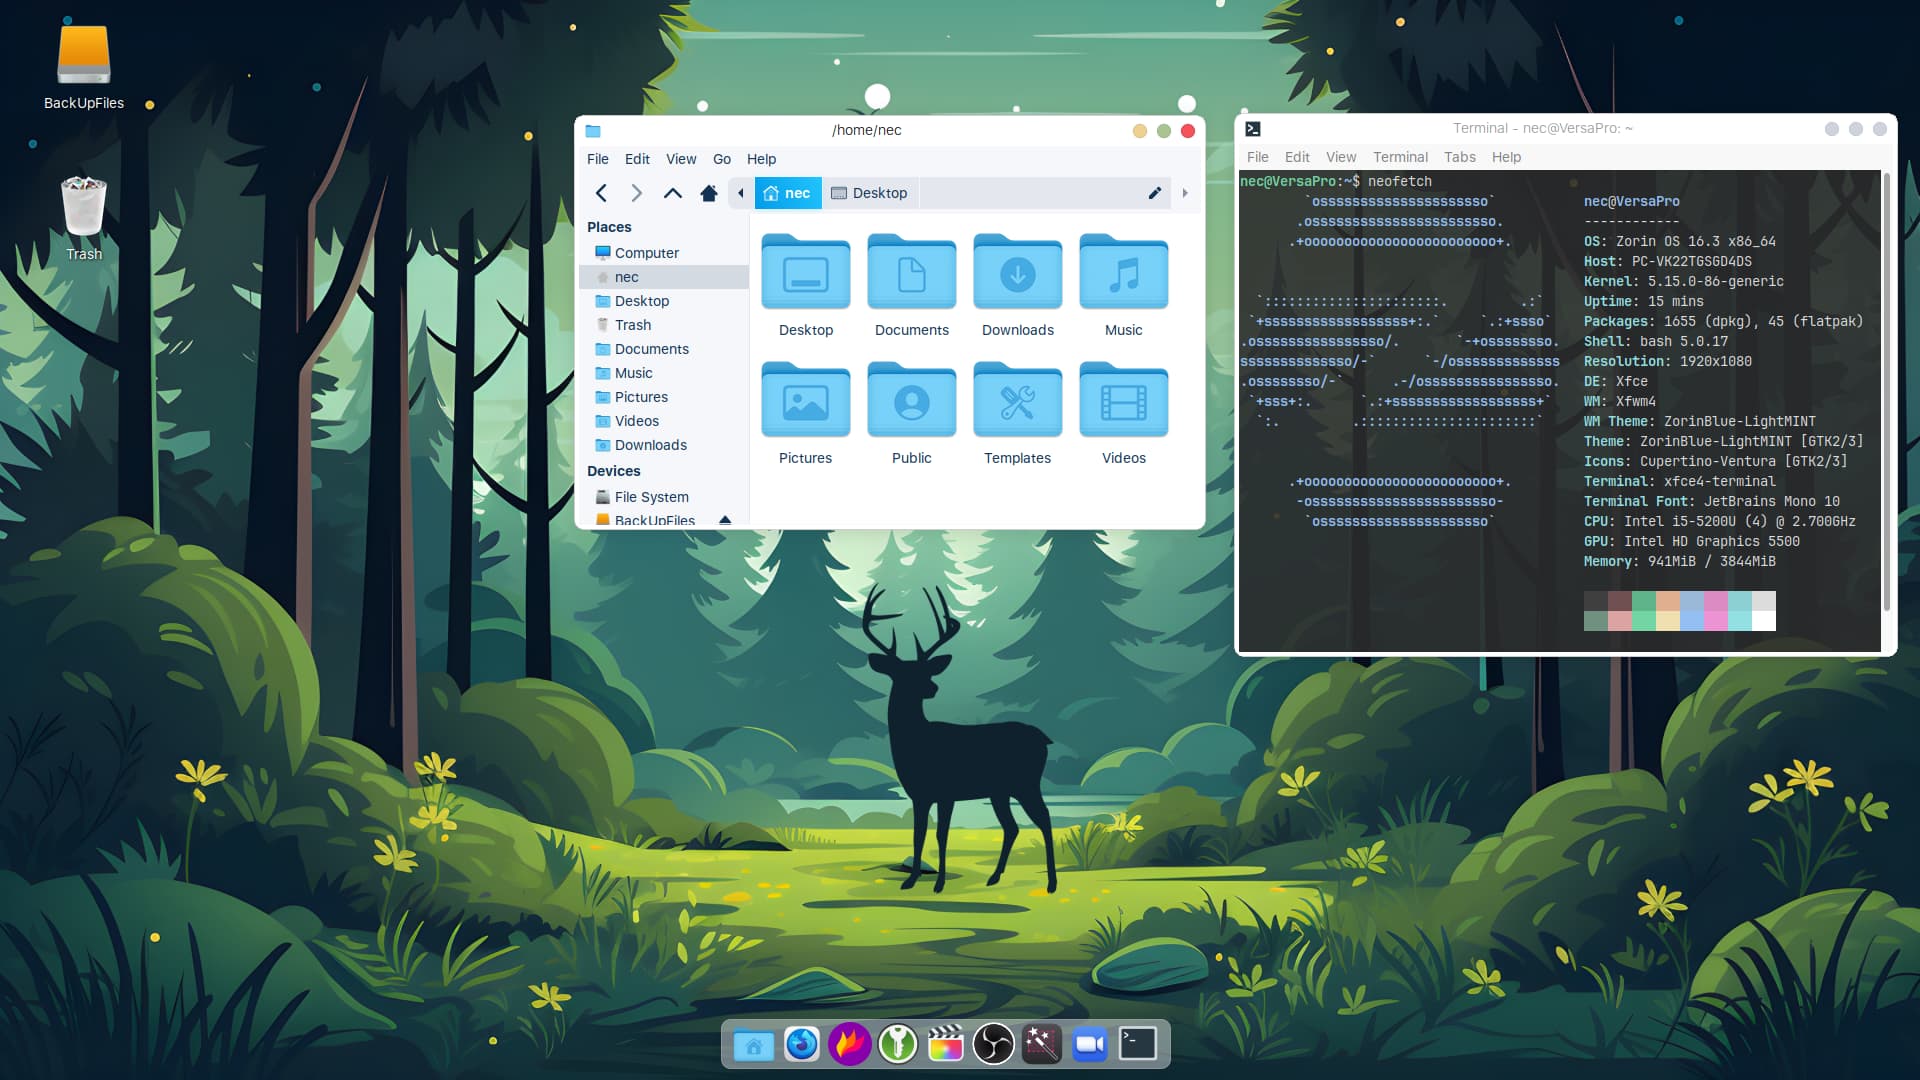Select the Templates folder icon
The height and width of the screenshot is (1080, 1920).
[x=1017, y=402]
